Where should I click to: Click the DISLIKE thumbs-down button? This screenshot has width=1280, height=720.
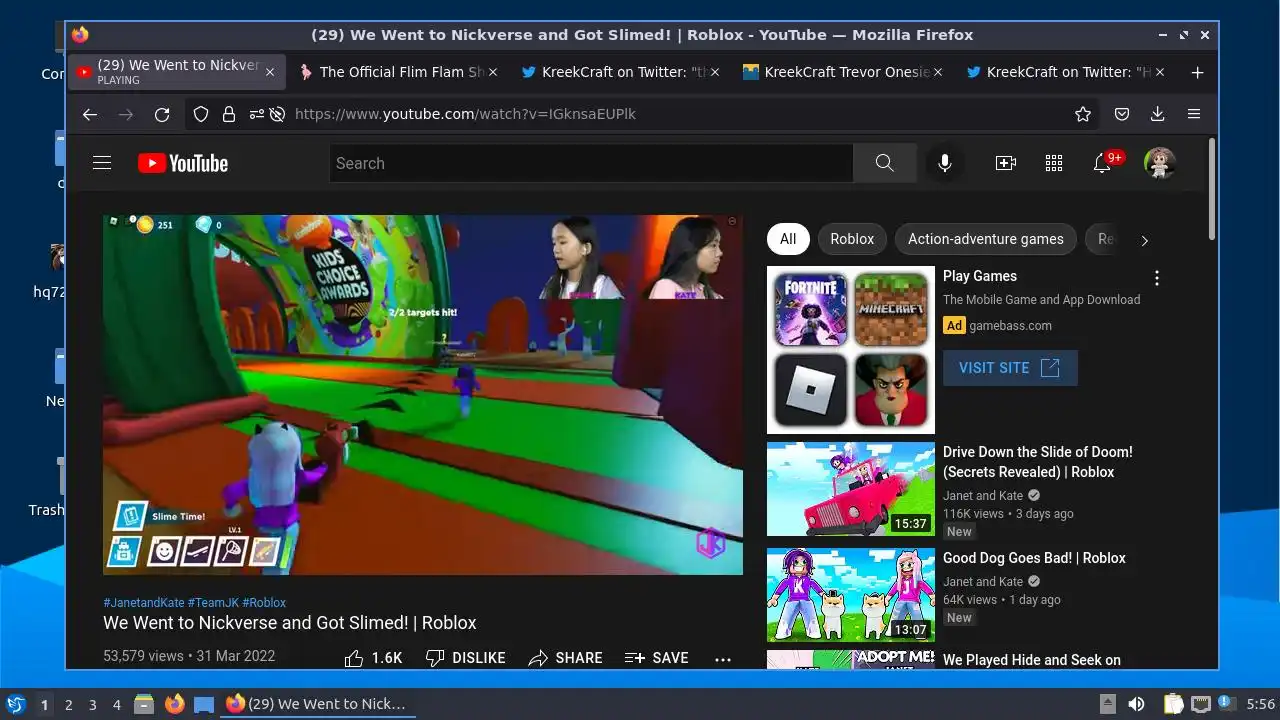coord(465,658)
